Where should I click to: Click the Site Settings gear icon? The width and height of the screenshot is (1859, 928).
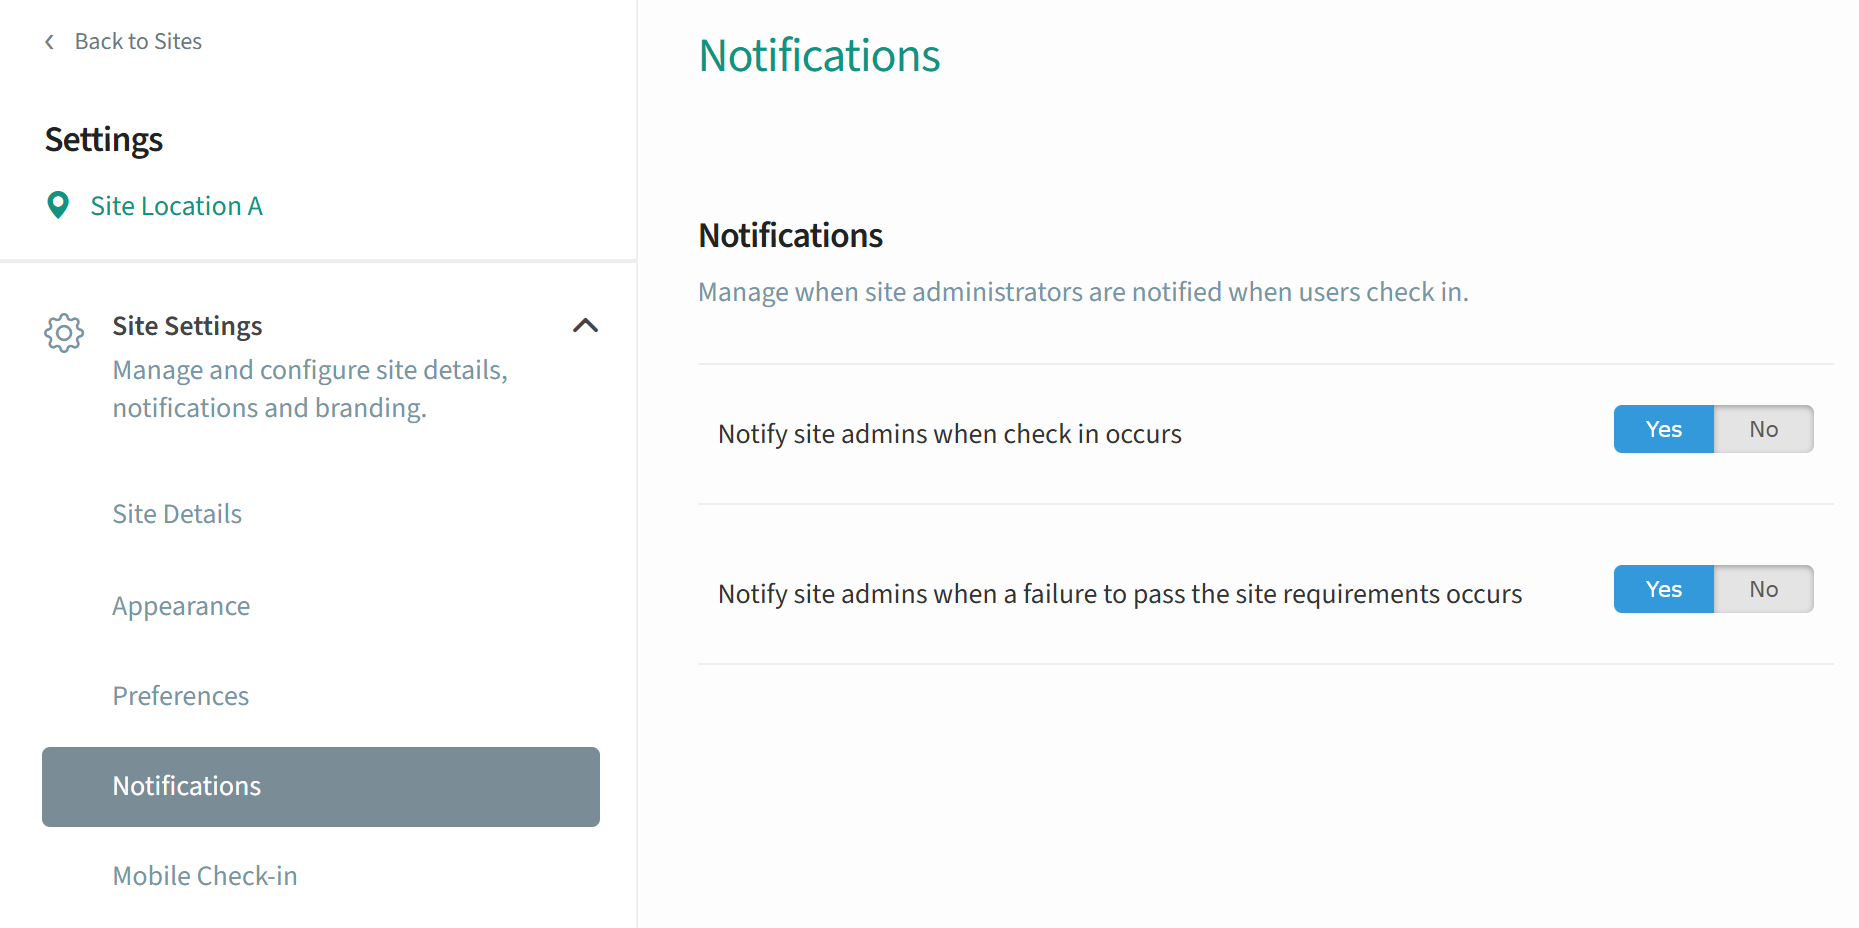(x=64, y=332)
